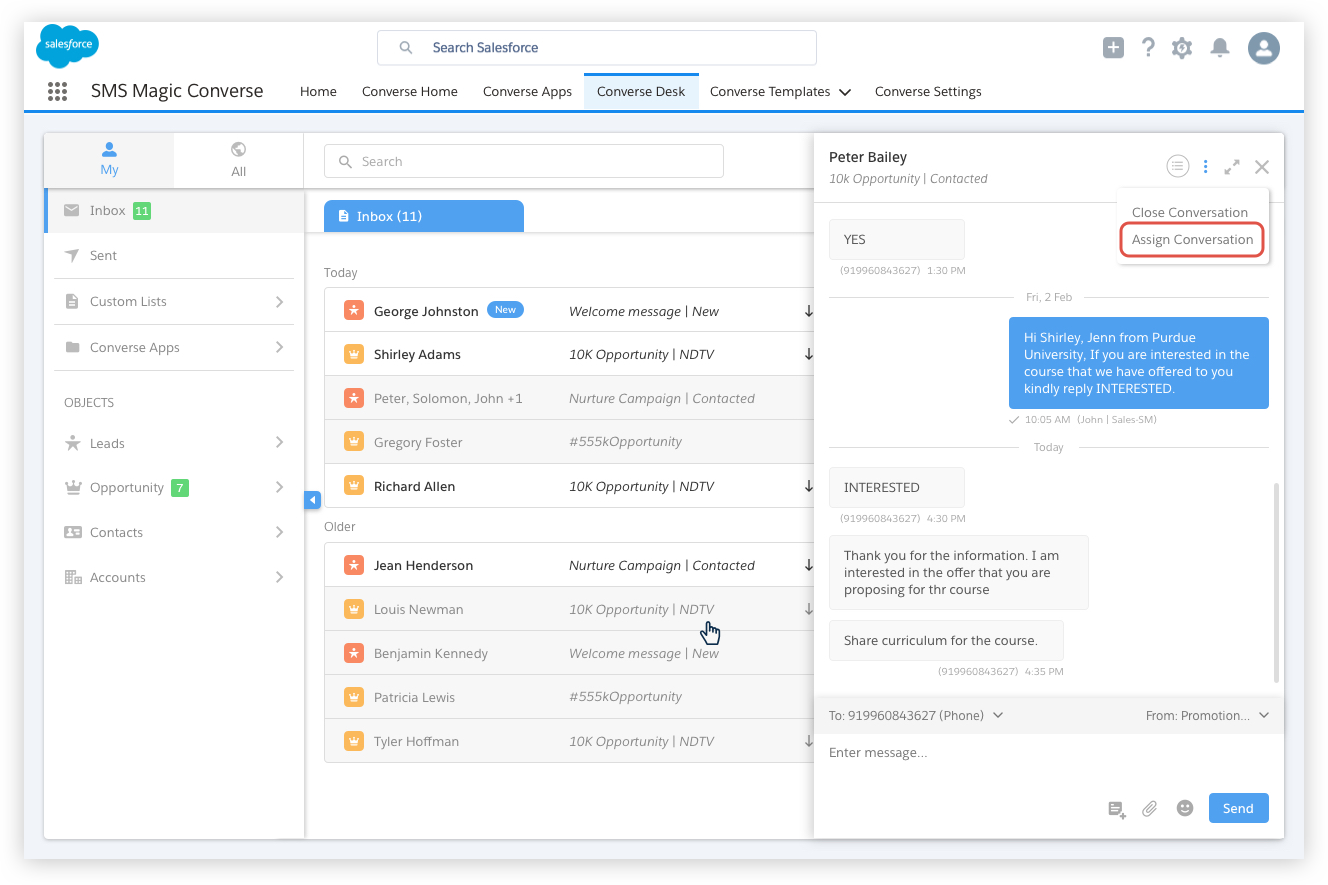
Task: Switch to the All conversations tab
Action: coord(238,159)
